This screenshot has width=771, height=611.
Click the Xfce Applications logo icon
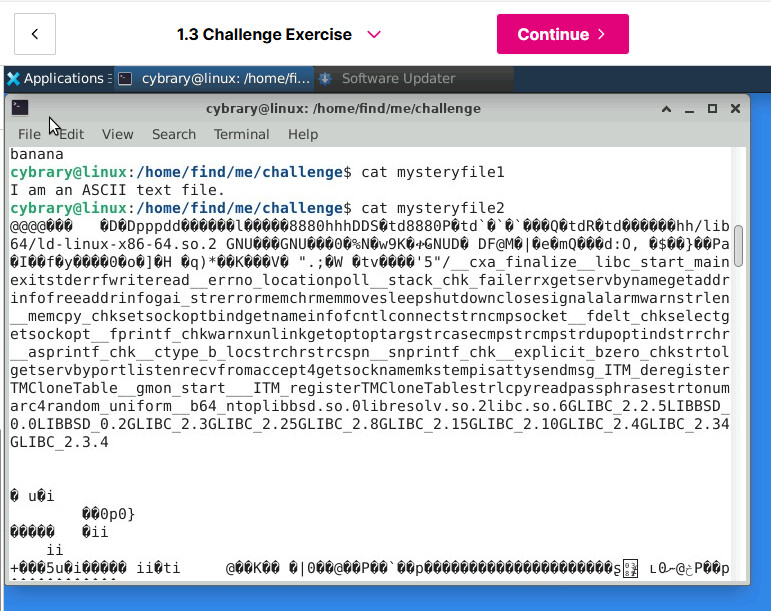(13, 78)
